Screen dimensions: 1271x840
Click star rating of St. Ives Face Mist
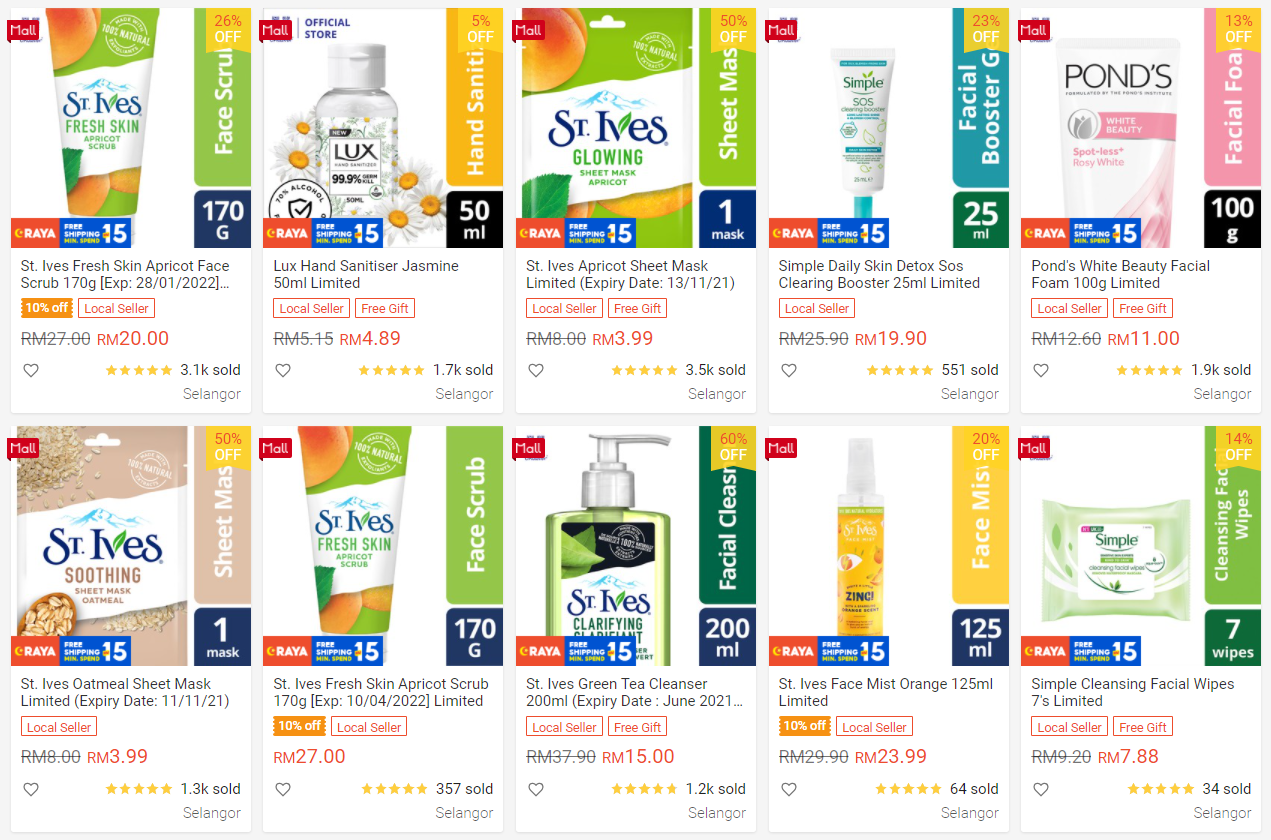coord(908,789)
